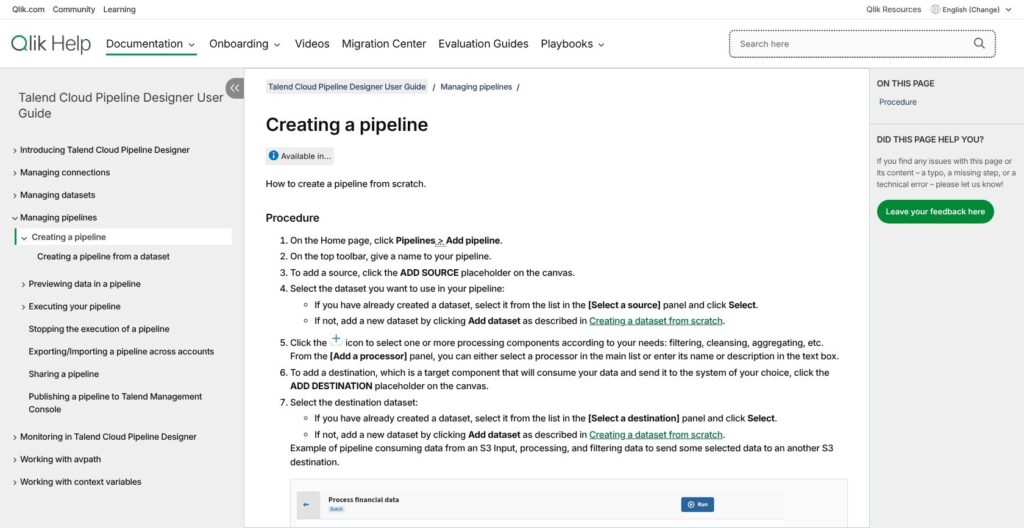
Task: Click the globe language icon
Action: (935, 9)
